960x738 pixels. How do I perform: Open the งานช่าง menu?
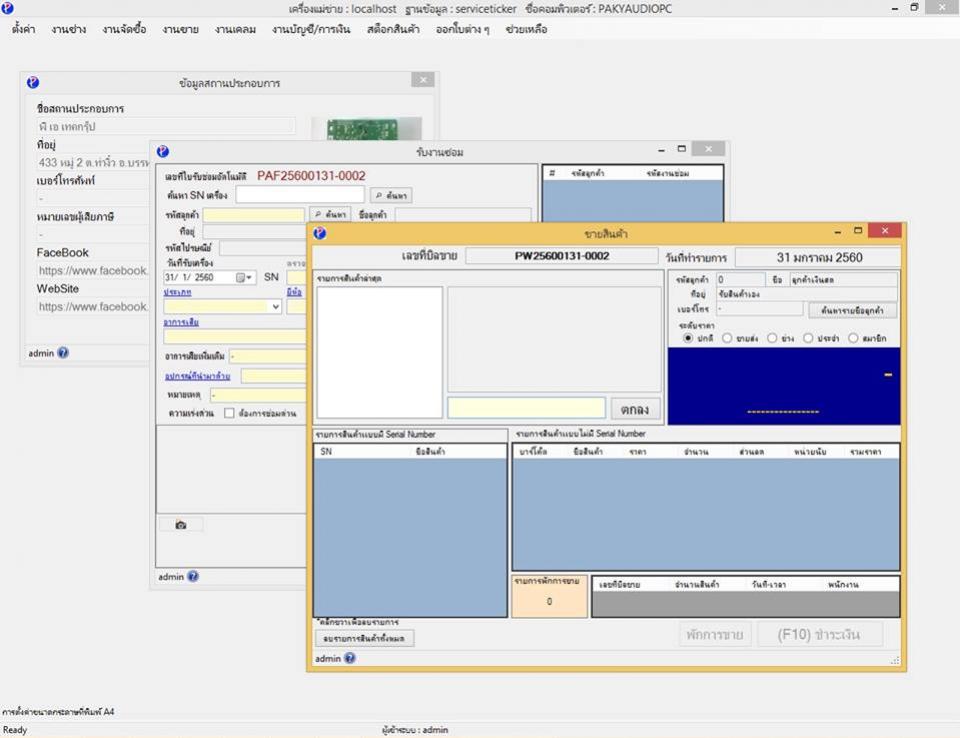click(69, 29)
